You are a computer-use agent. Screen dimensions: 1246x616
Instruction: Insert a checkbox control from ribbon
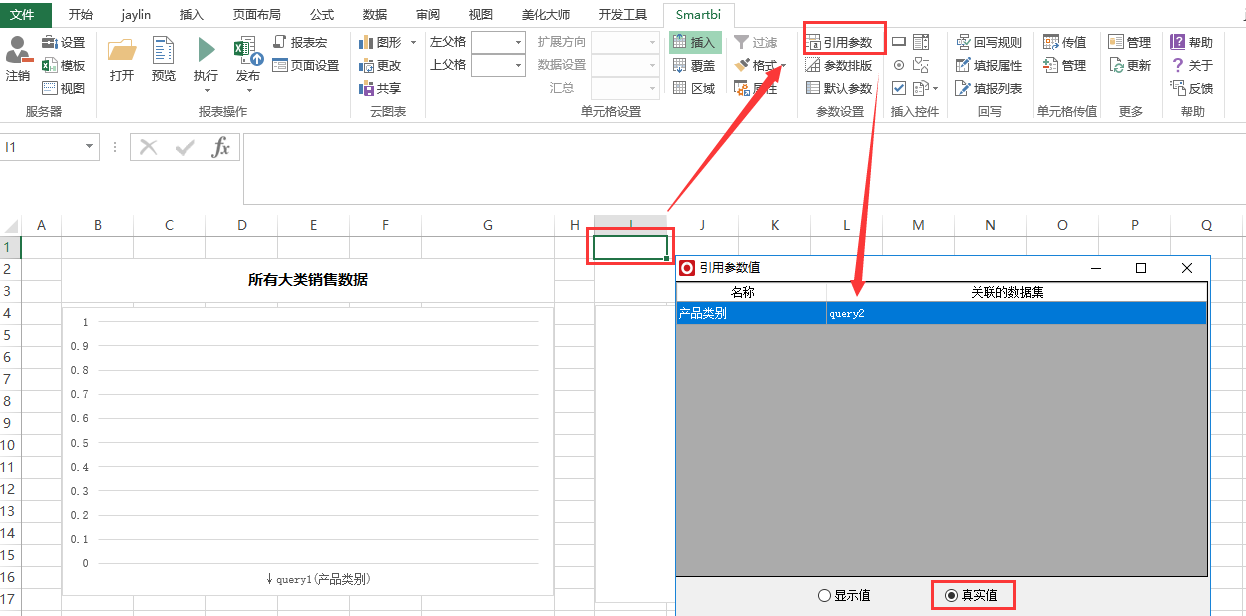click(898, 88)
